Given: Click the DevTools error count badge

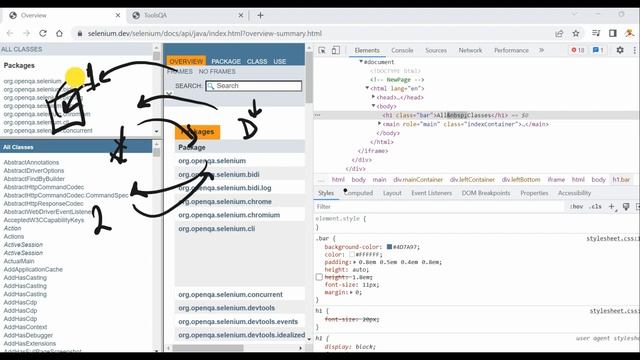Looking at the screenshot, I should coord(578,50).
